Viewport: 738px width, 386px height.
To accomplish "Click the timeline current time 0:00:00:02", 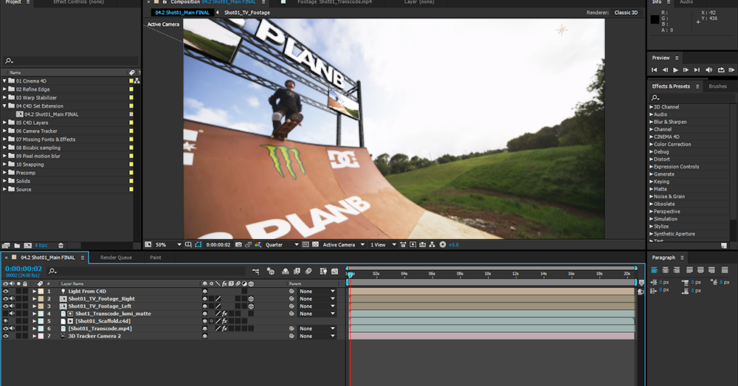I will click(24, 269).
